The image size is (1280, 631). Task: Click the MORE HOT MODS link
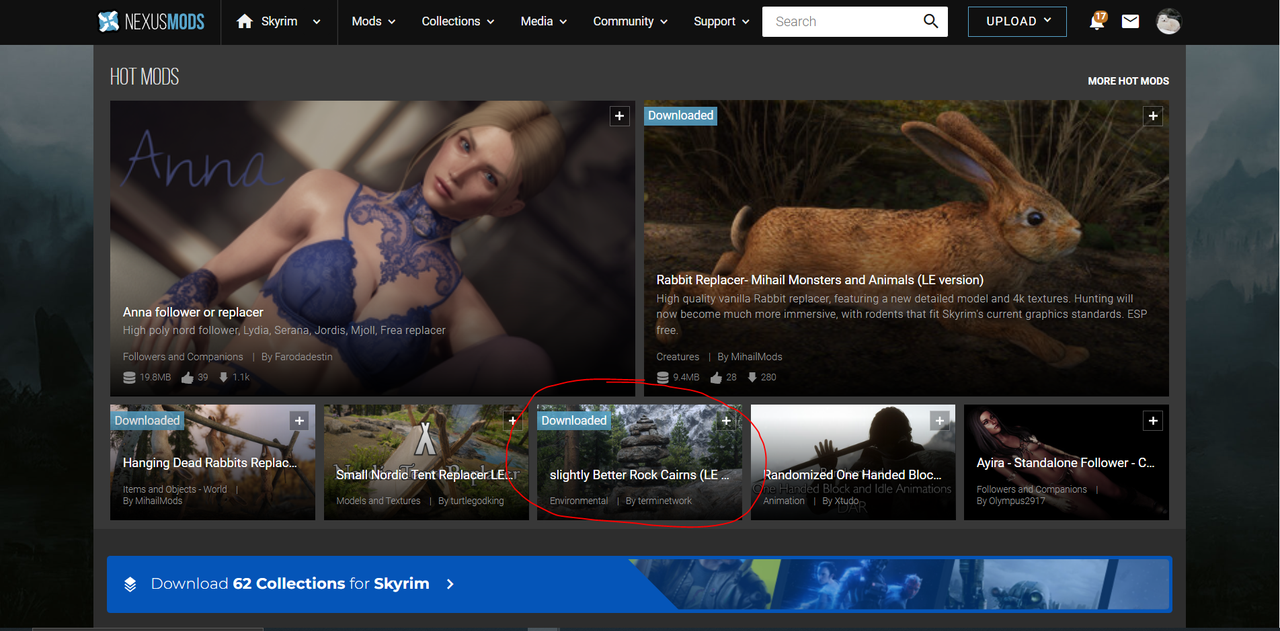click(1128, 81)
